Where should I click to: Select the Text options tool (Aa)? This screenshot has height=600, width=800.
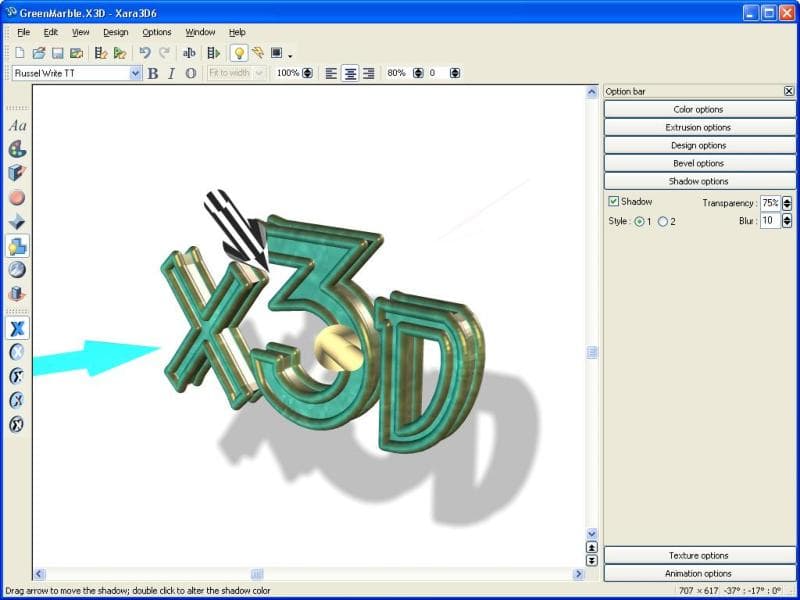(x=17, y=126)
